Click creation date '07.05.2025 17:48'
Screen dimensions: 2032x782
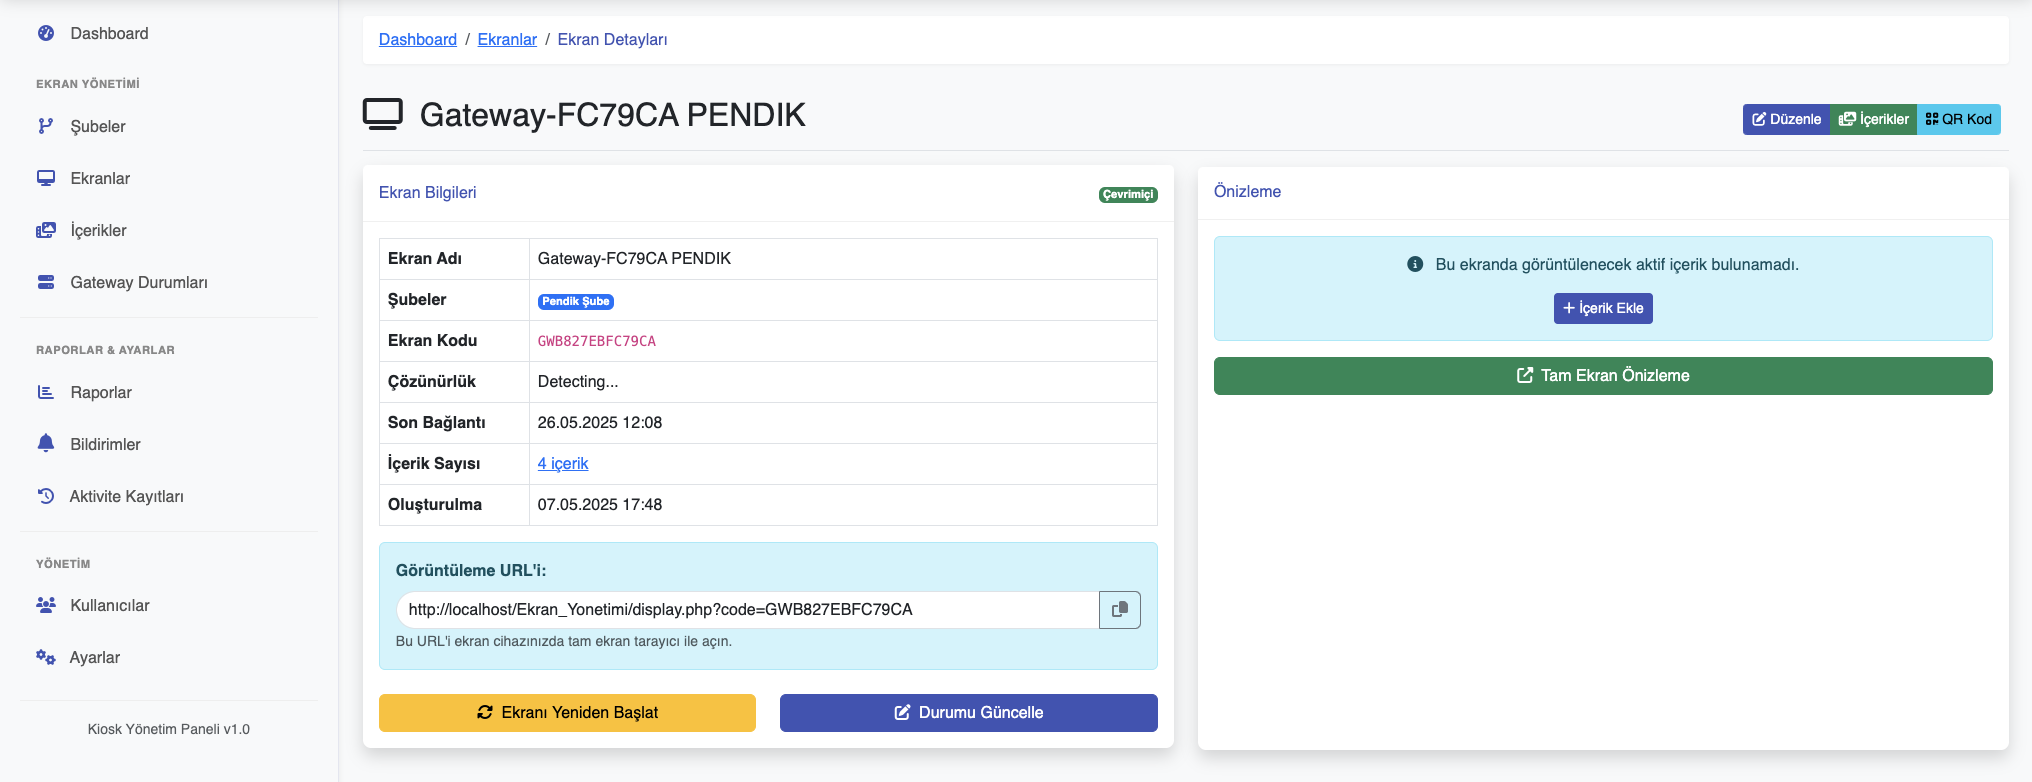tap(600, 504)
